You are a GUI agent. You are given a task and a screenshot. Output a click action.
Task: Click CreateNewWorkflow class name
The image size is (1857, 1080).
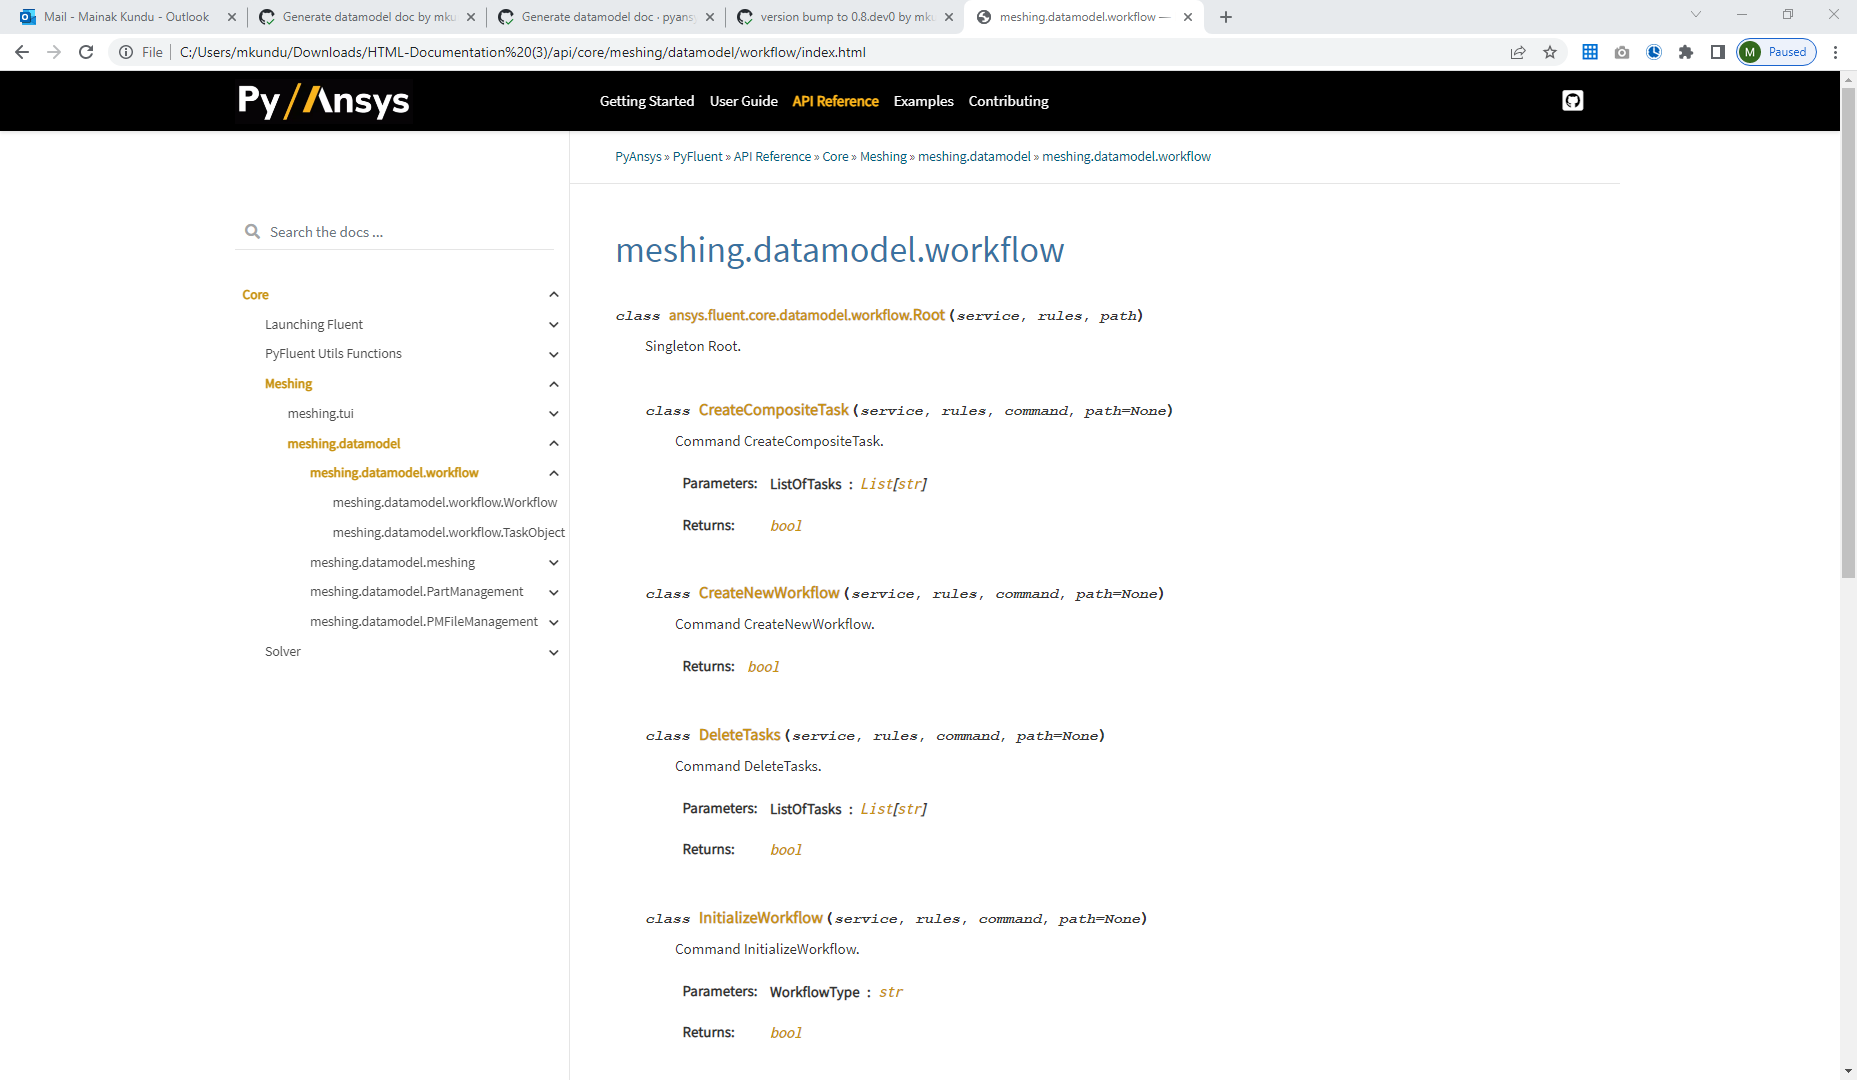769,593
